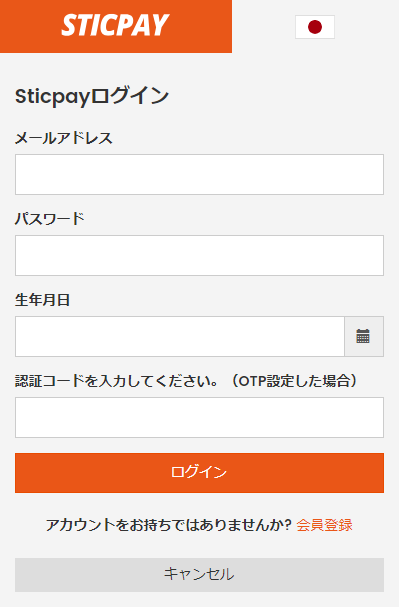This screenshot has width=399, height=607.
Task: Click the STICPAY logo in header
Action: pyautogui.click(x=115, y=26)
